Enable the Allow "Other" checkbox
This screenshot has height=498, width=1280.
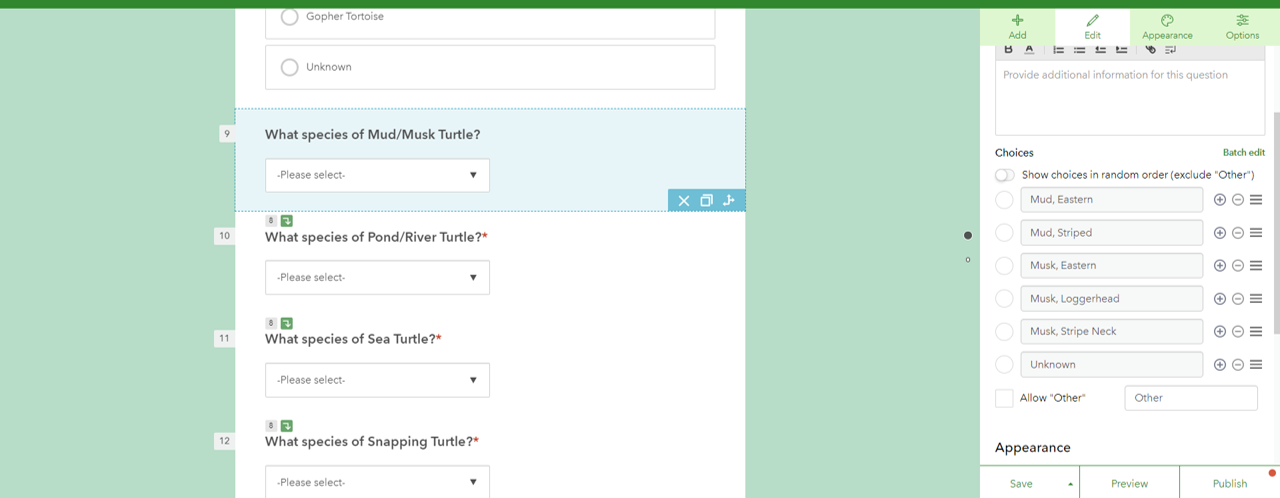1004,398
